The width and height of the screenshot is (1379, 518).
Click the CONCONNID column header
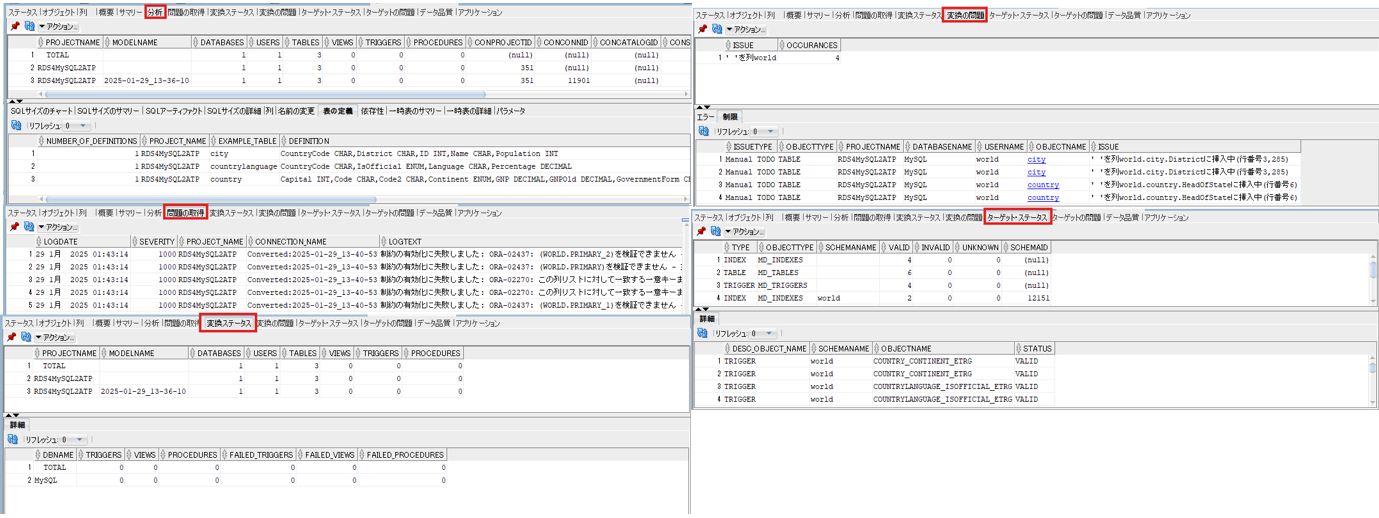[565, 43]
